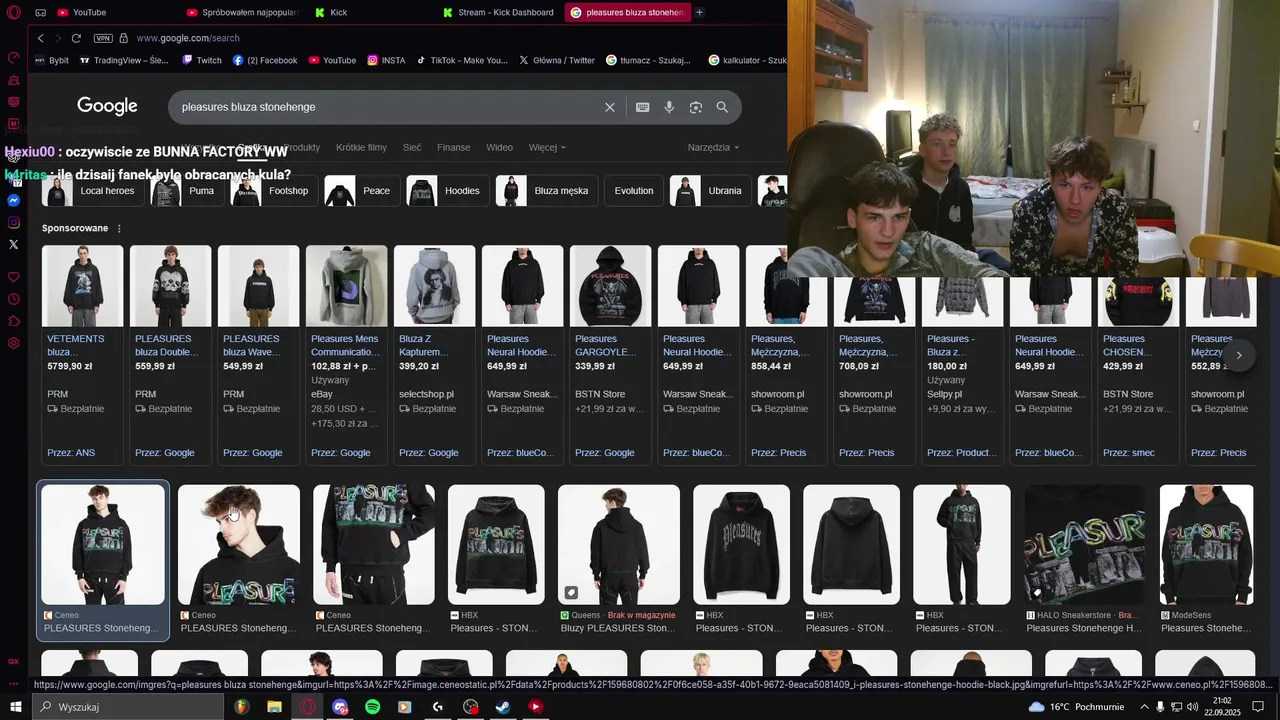Filter by Bluza męska chip

click(x=547, y=191)
